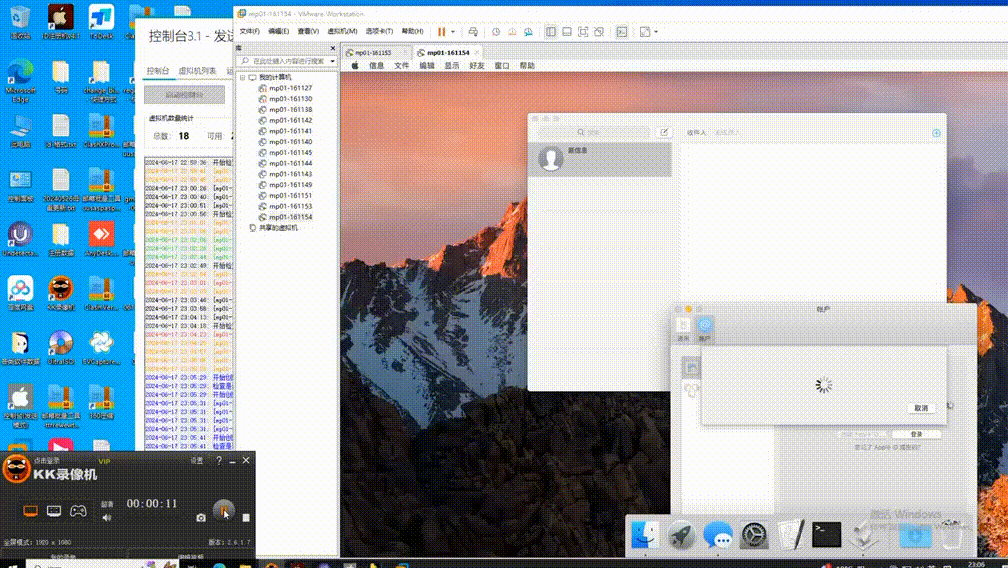The height and width of the screenshot is (568, 1008).
Task: Open the 编辑(E) menu in VMware
Action: tap(278, 31)
